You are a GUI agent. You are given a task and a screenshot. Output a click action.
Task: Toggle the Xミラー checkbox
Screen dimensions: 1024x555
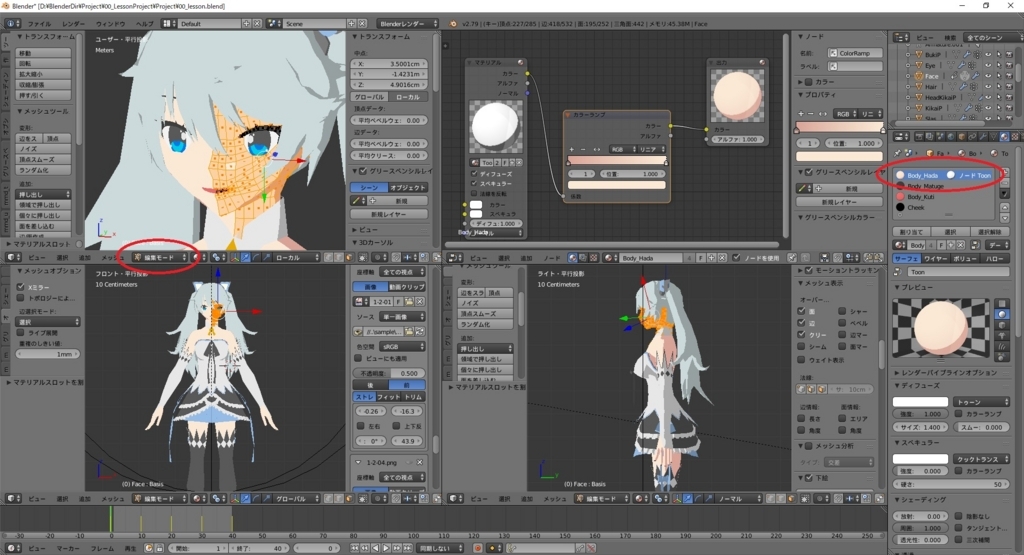coord(21,287)
